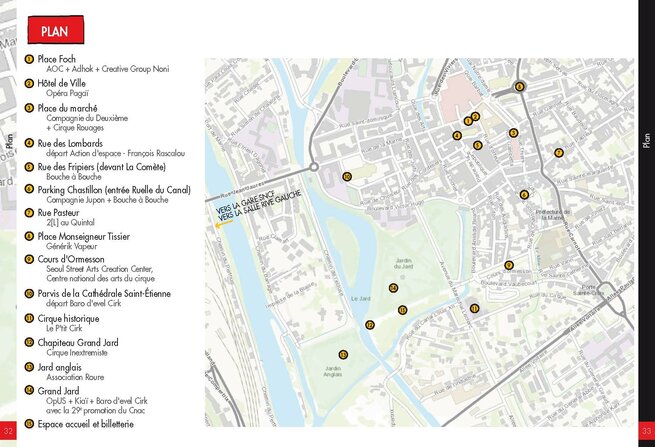The width and height of the screenshot is (655, 447).
Task: Click 'départ Action d'espace - François Rascalou'
Action: (115, 153)
